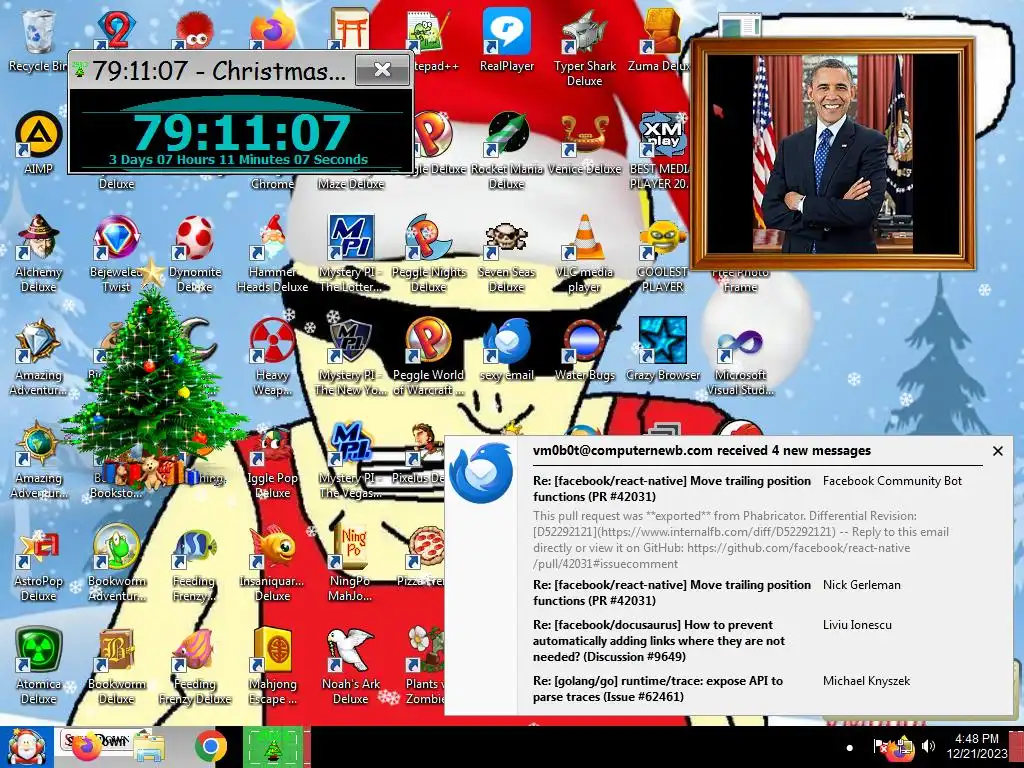Open the Firefox desktop shortcut

click(x=272, y=29)
